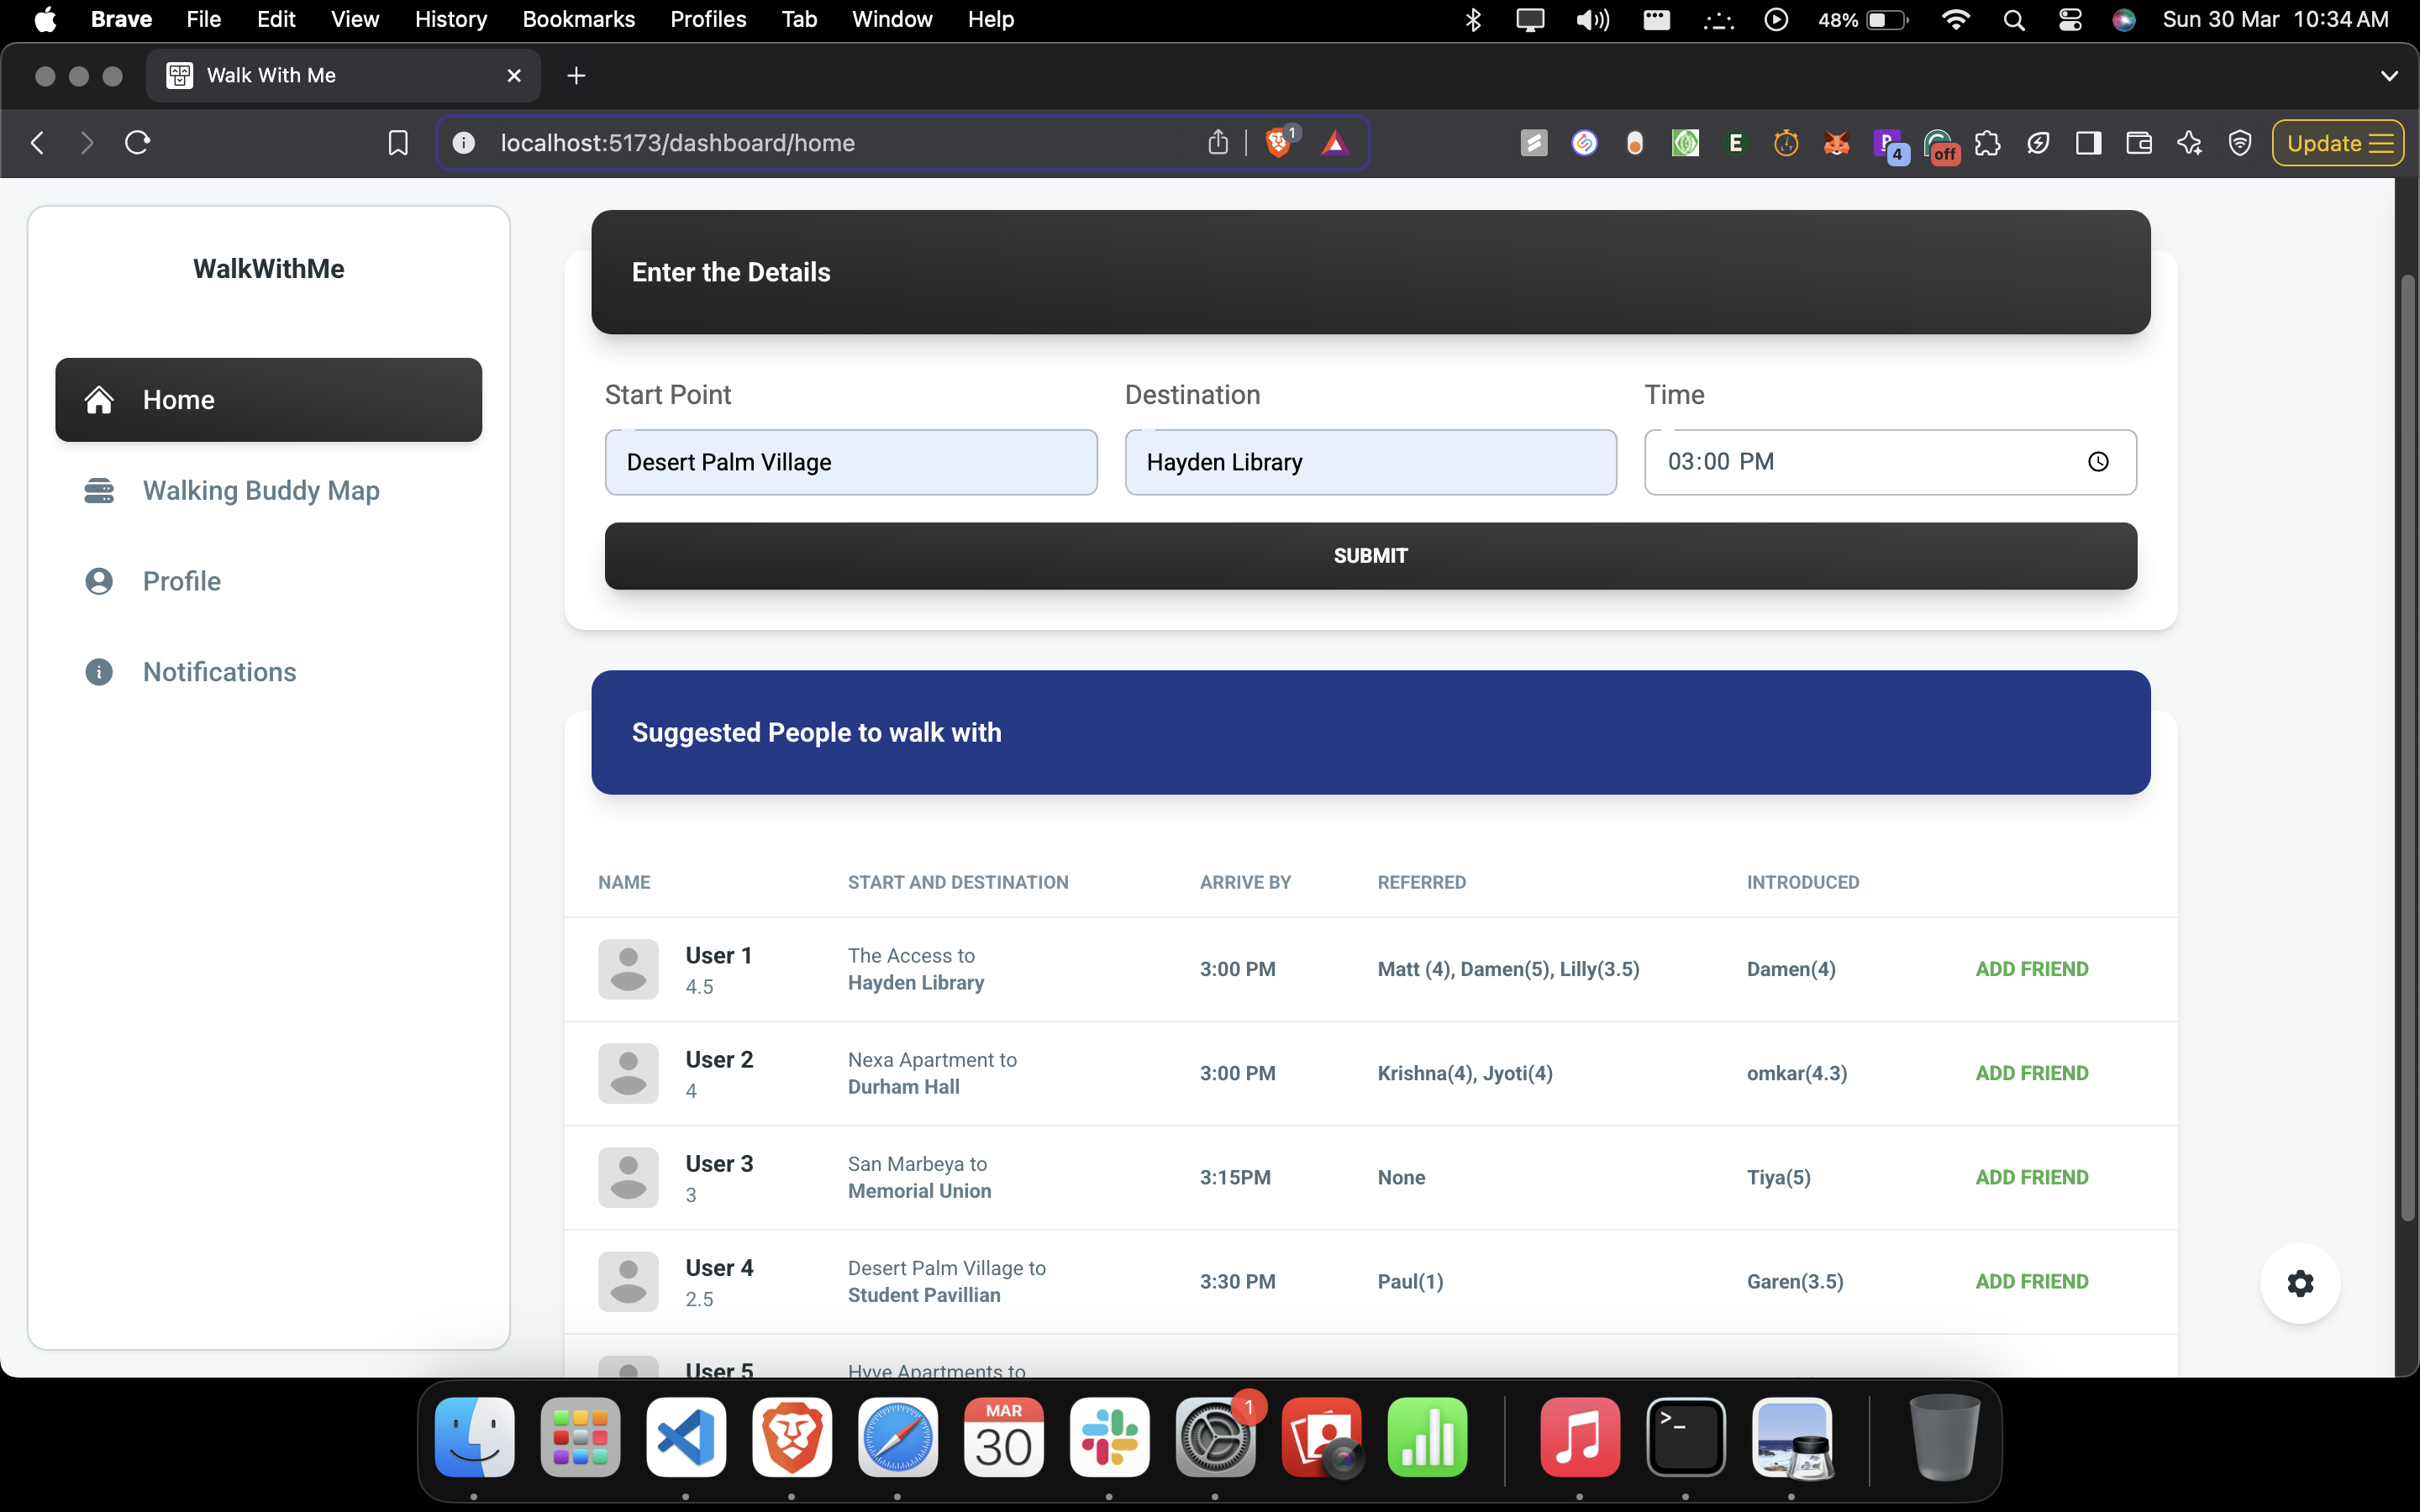
Task: Click the Destination input field
Action: coord(1370,462)
